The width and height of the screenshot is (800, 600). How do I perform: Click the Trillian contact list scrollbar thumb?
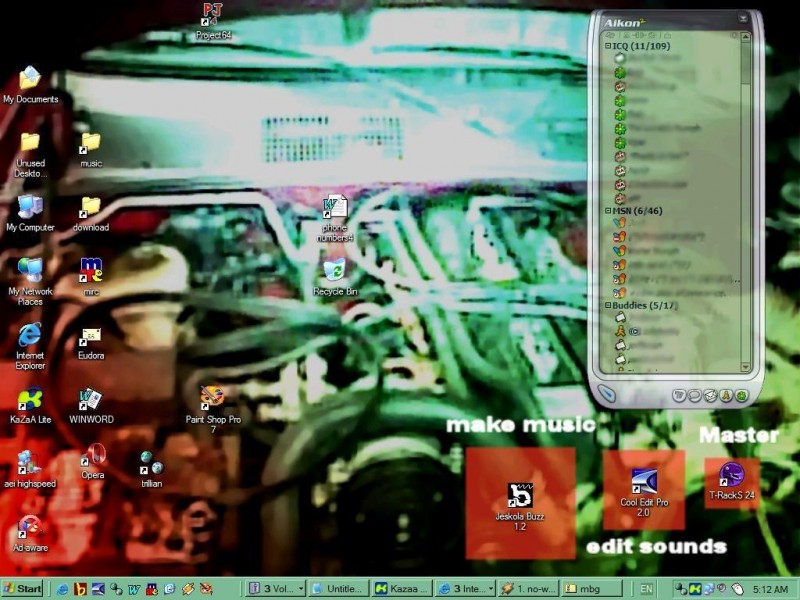(745, 63)
